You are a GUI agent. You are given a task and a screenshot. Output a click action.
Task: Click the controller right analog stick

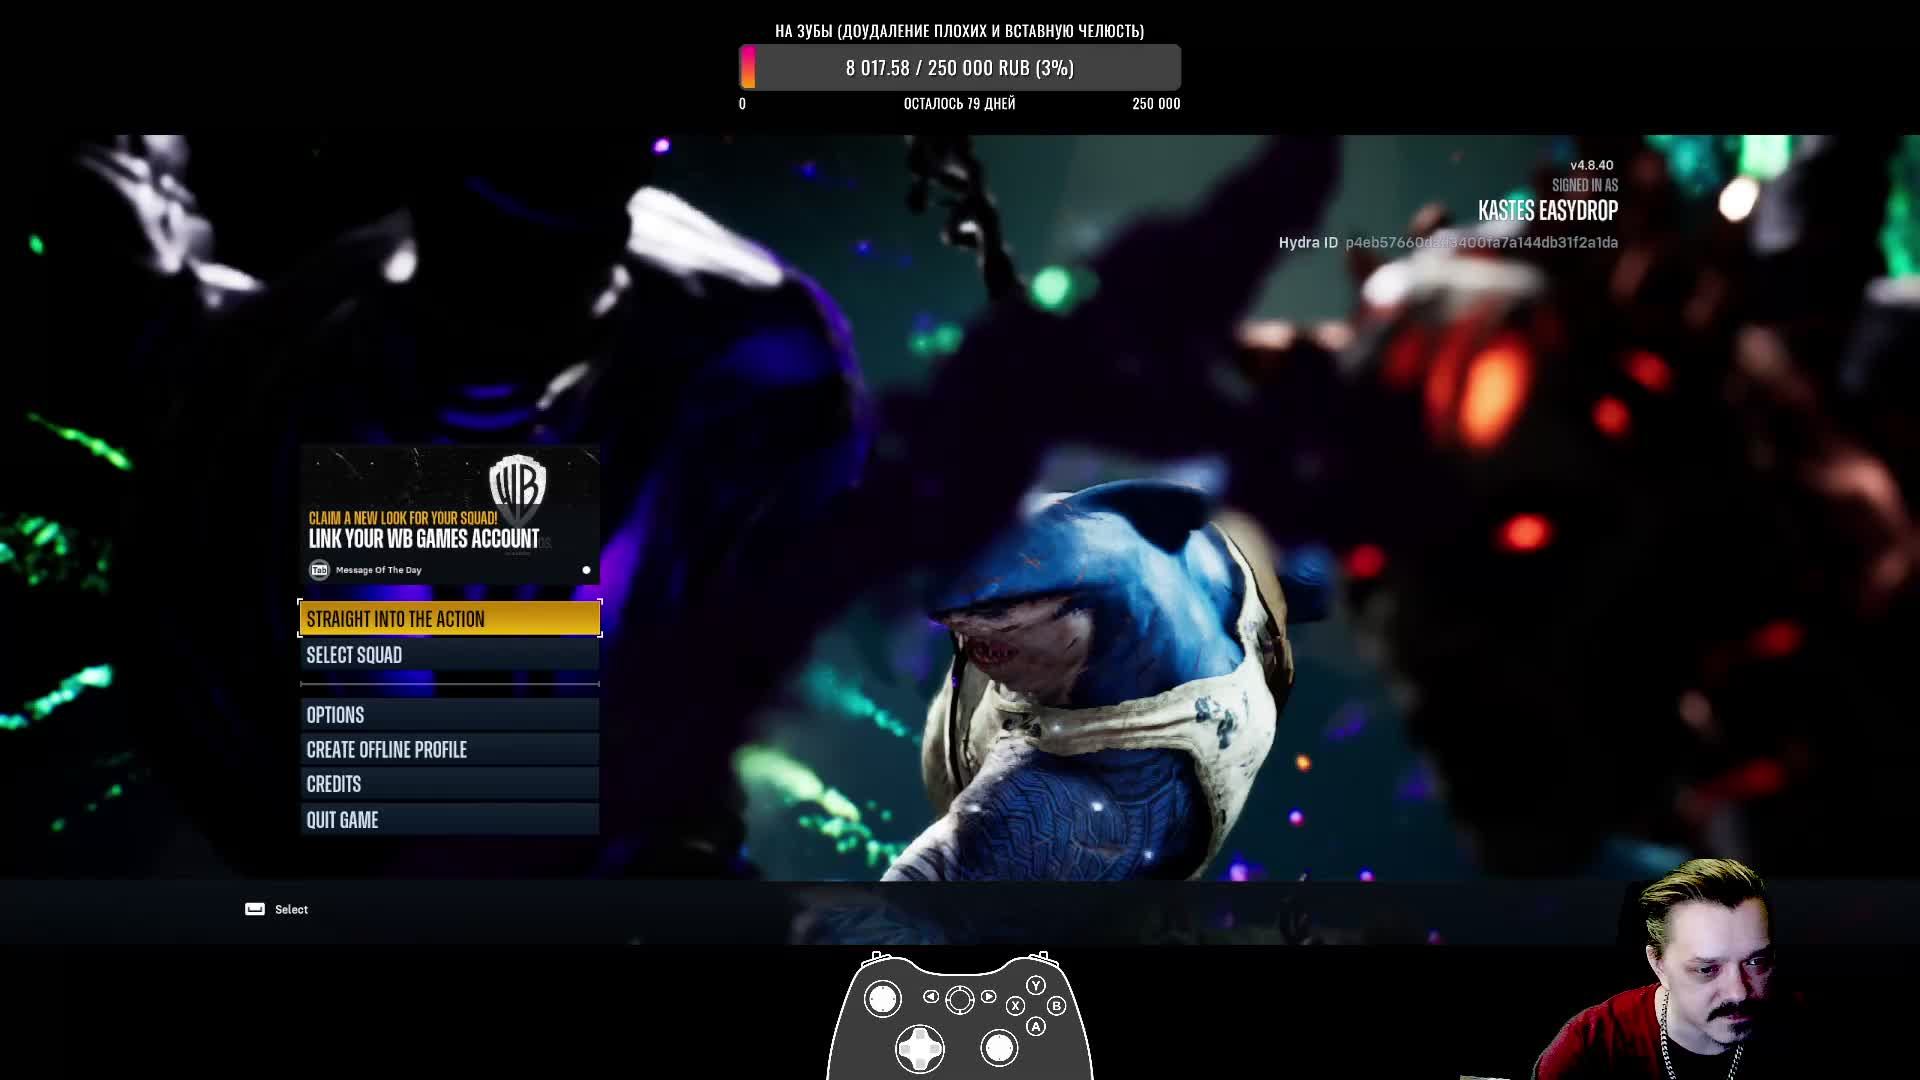tap(999, 1048)
